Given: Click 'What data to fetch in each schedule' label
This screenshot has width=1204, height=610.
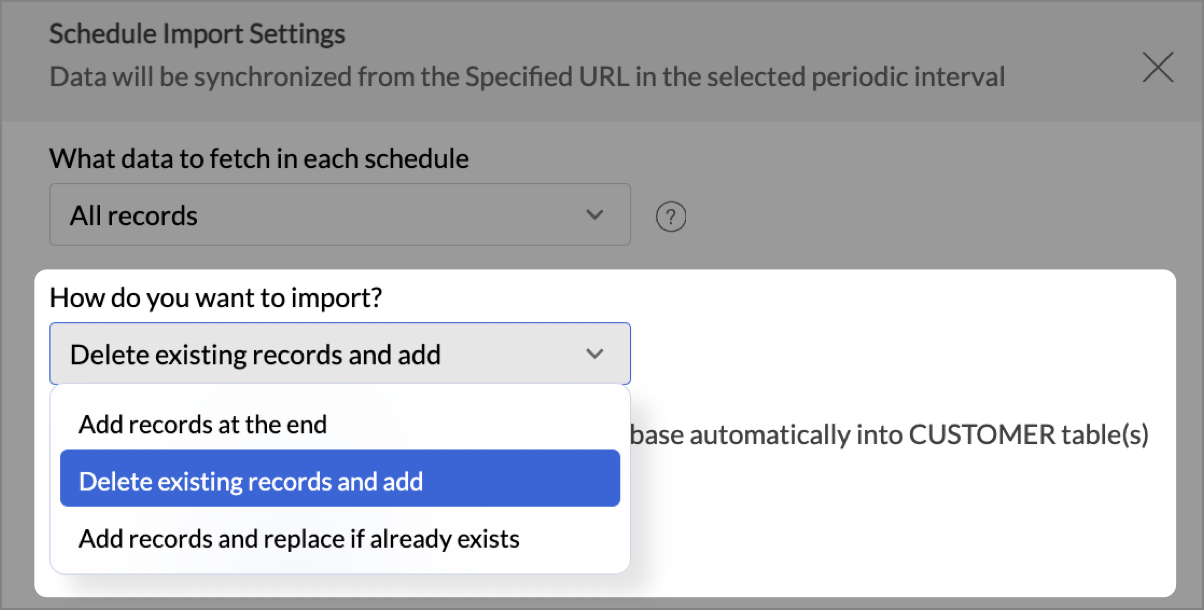Looking at the screenshot, I should point(259,158).
